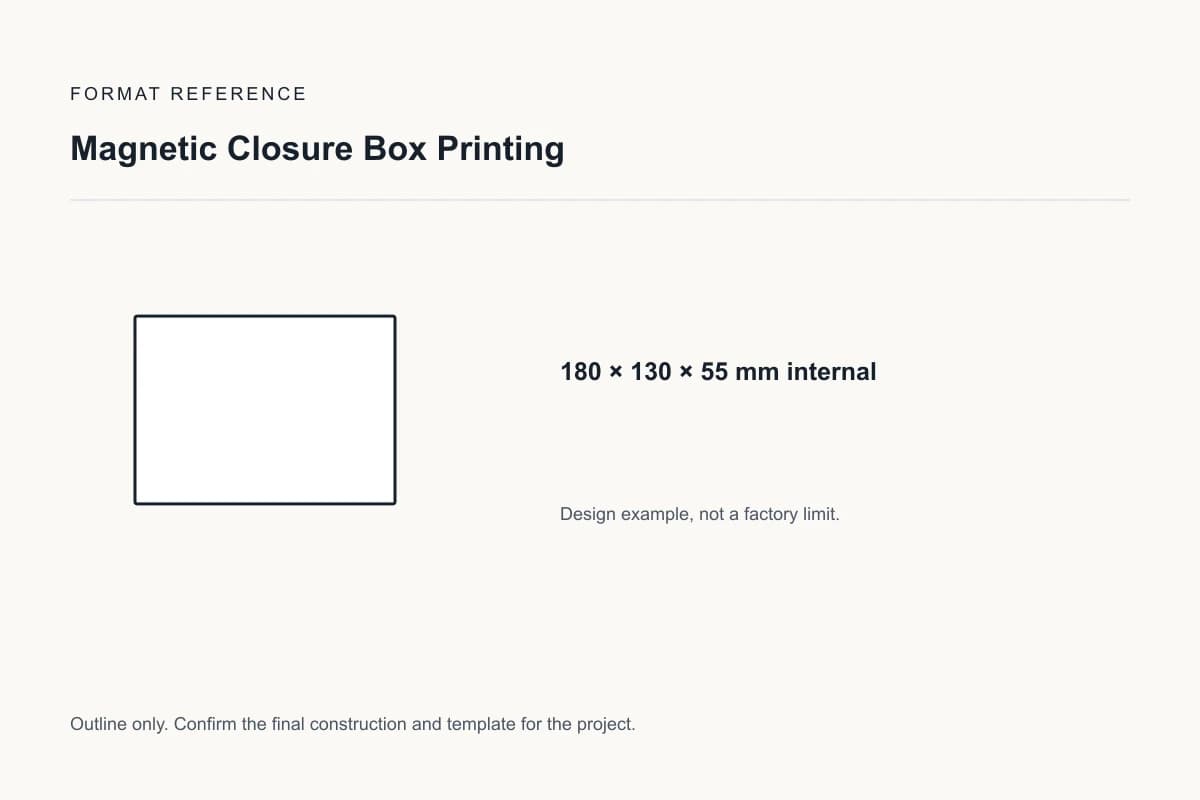Screen dimensions: 1200x800
Task: Click the word "Closure" in the heading
Action: pos(290,148)
